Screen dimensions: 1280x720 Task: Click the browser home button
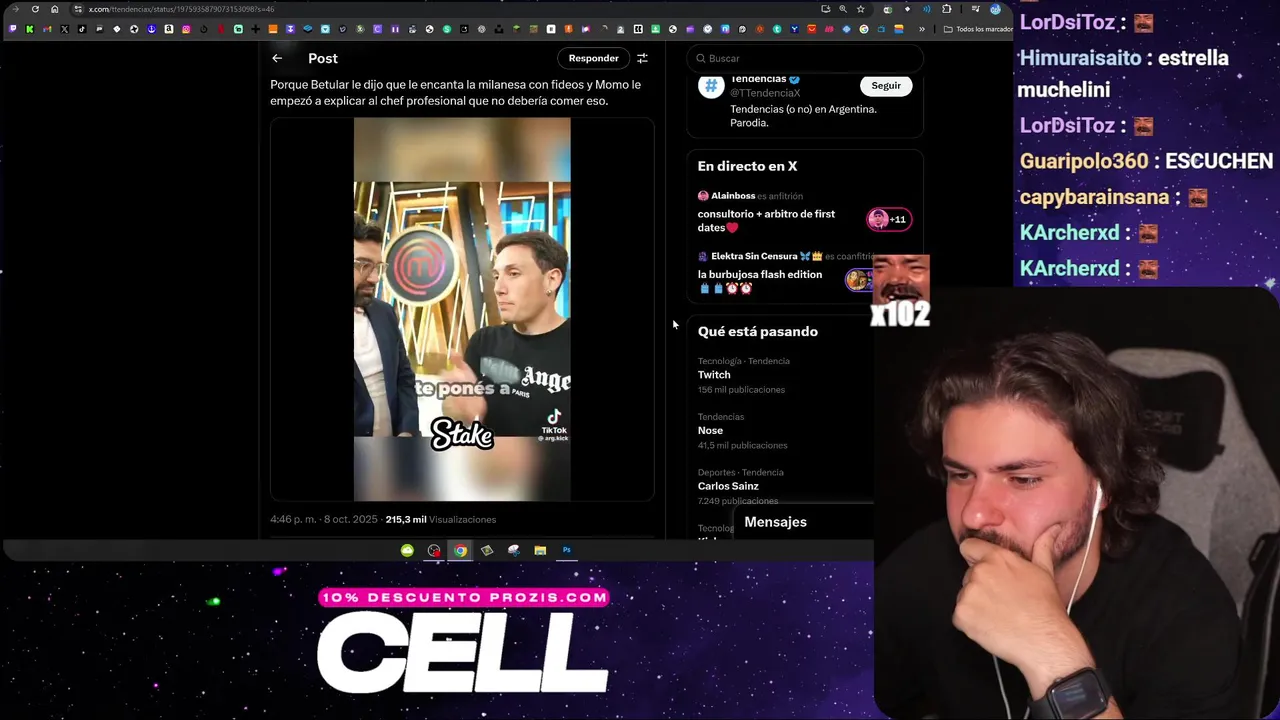55,9
